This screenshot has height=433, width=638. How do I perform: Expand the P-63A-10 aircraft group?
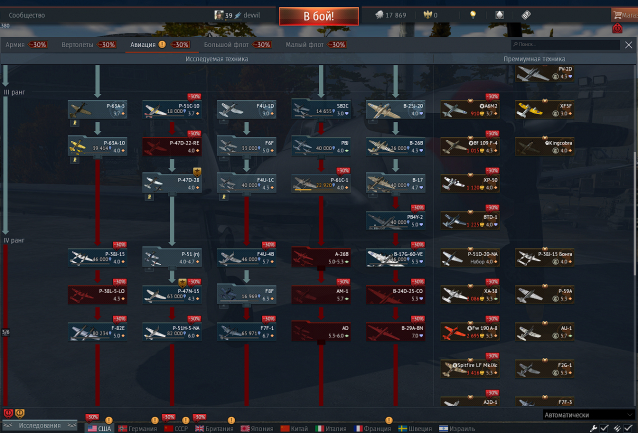98,147
